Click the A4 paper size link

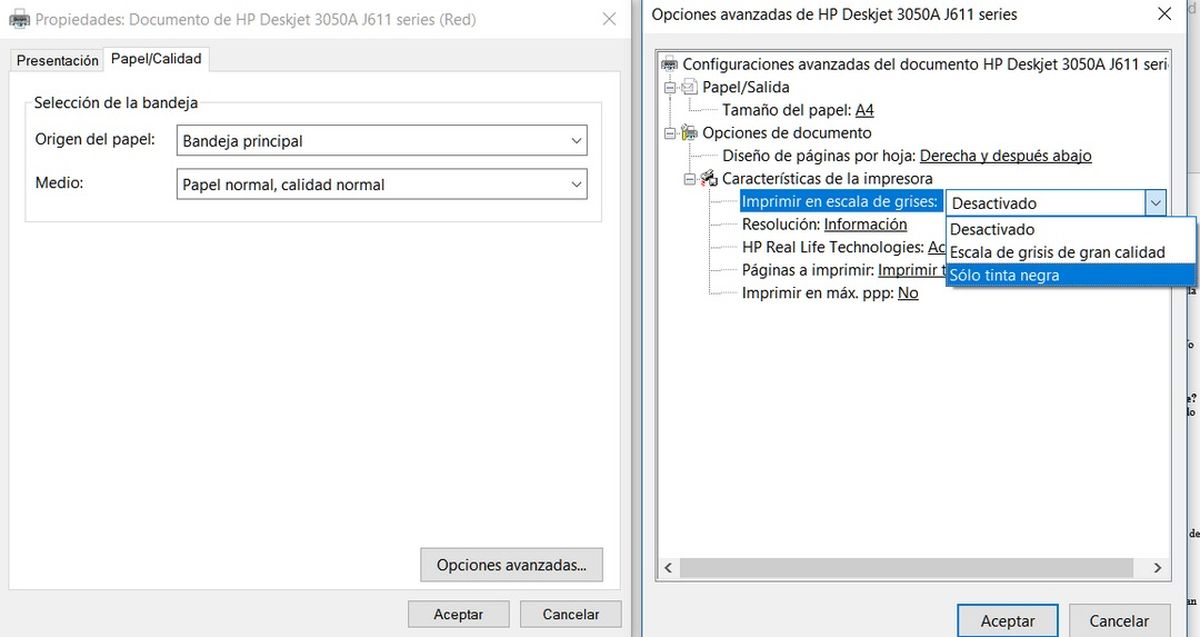click(864, 109)
